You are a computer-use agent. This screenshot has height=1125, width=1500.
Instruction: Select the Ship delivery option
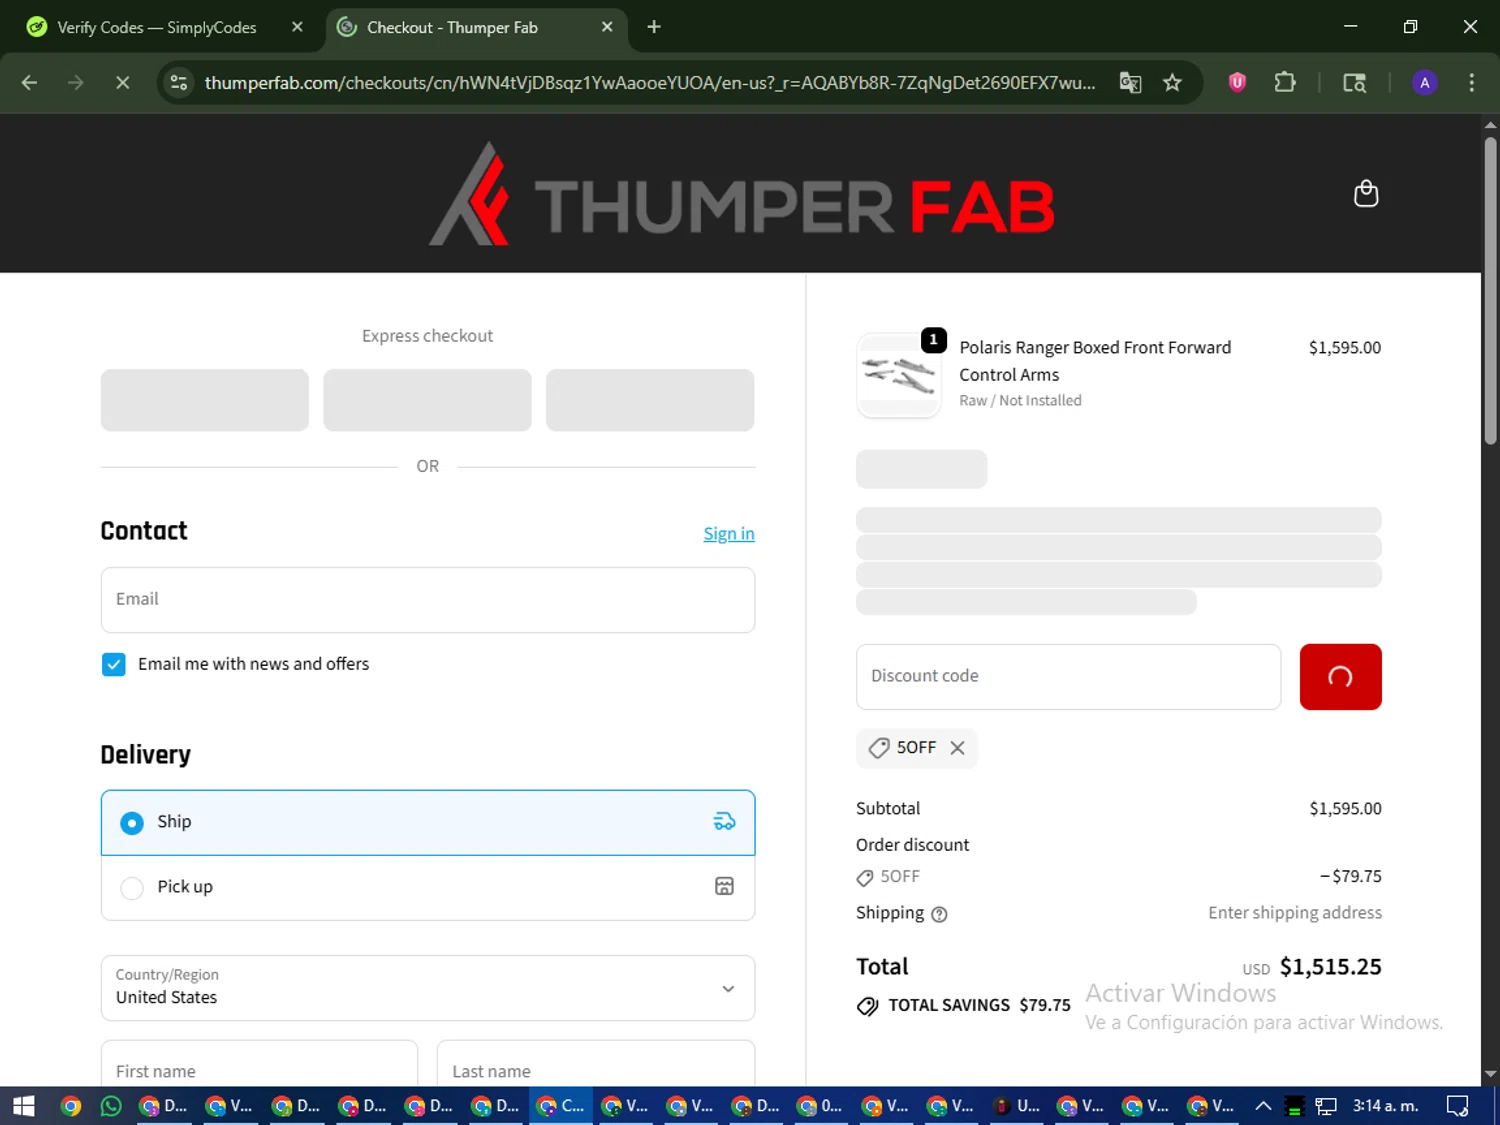coord(428,822)
